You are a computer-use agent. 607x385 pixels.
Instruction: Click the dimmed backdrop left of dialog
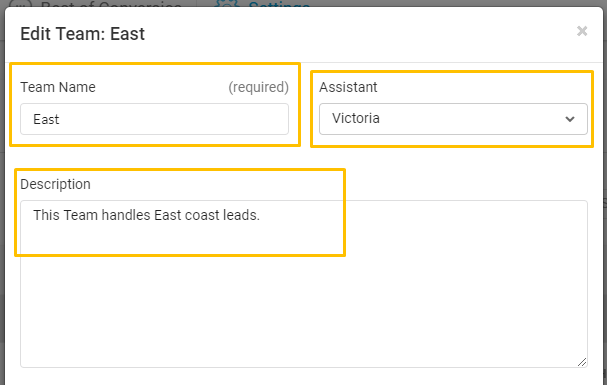point(2,193)
